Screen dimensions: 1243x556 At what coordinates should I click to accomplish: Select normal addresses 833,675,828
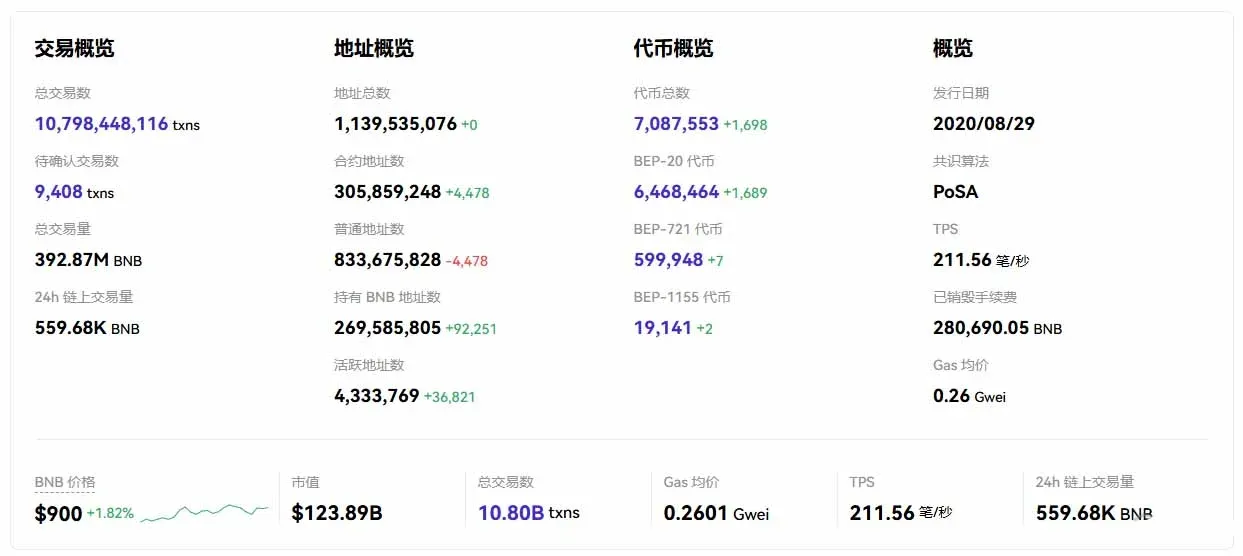[387, 260]
